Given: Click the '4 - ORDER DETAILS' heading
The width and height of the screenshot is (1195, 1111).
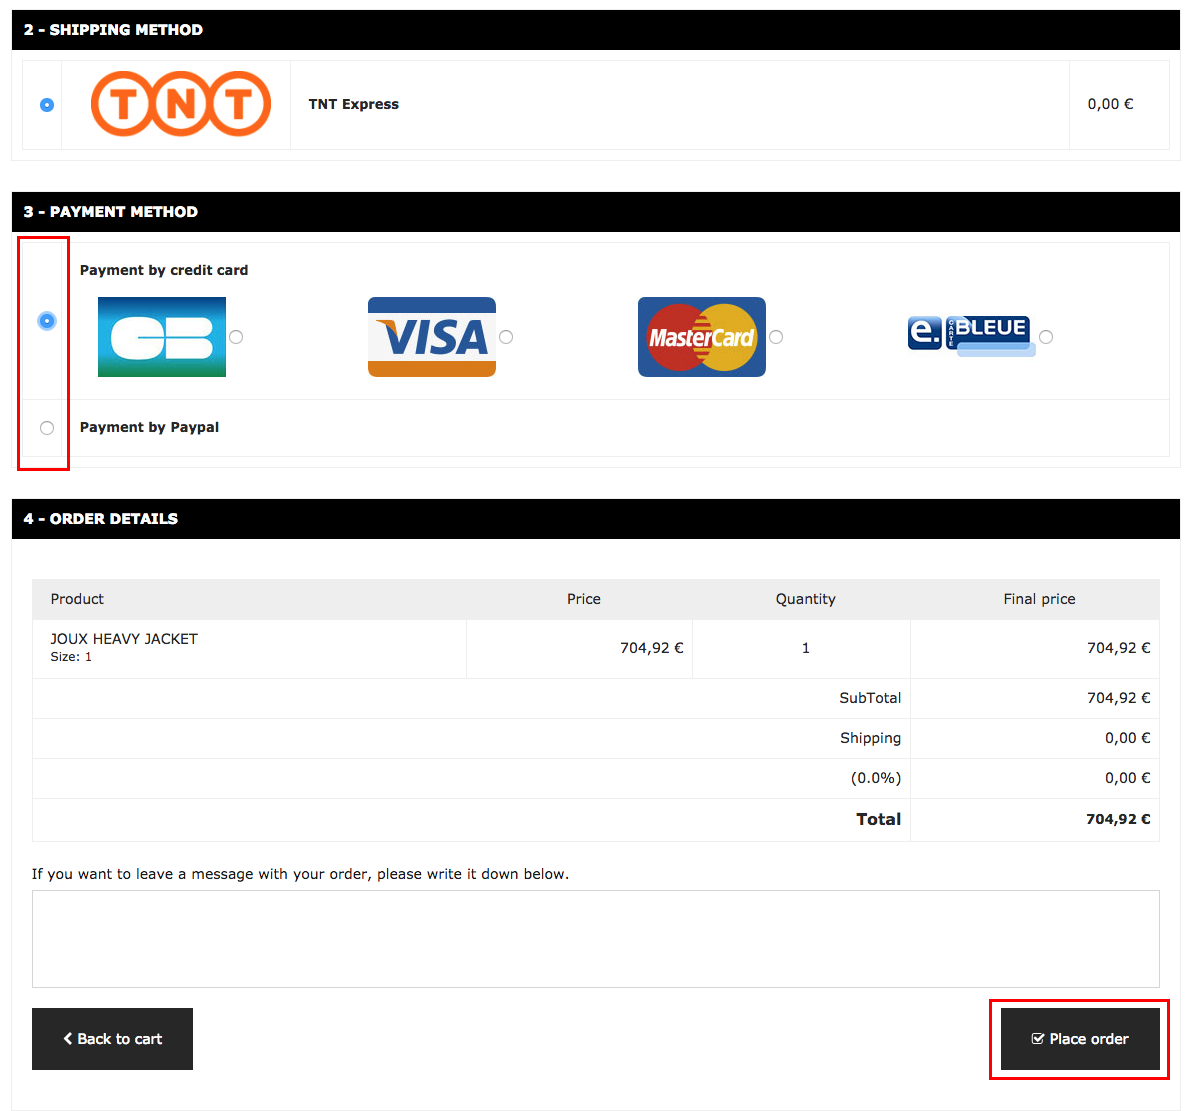Looking at the screenshot, I should [101, 519].
